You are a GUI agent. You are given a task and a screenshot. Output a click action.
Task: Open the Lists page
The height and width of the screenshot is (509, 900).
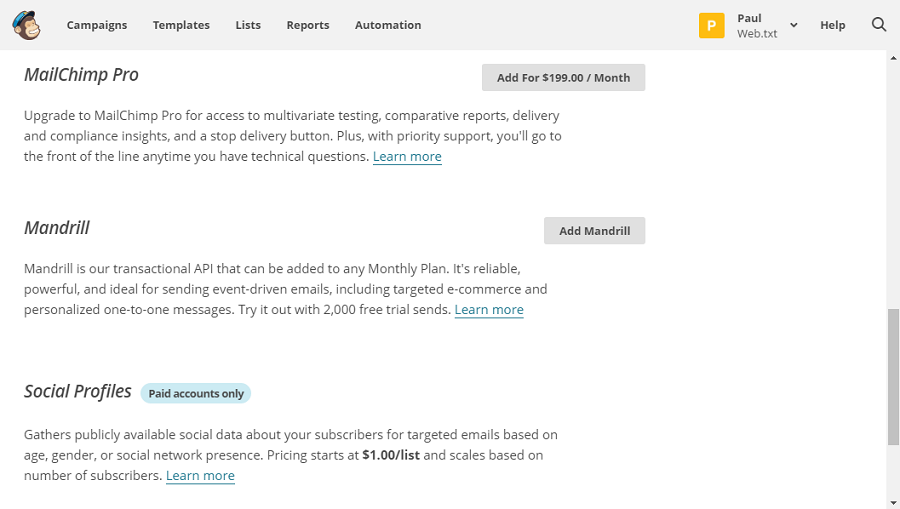(x=248, y=25)
